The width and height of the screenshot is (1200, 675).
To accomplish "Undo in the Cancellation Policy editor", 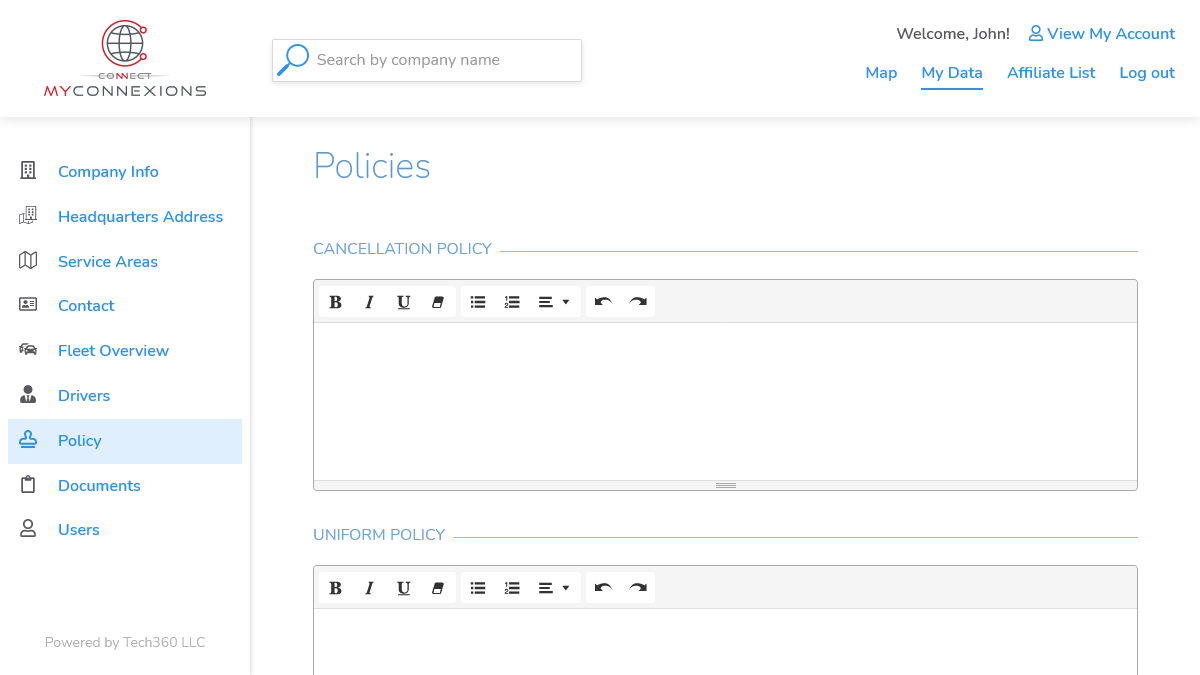I will click(x=603, y=302).
